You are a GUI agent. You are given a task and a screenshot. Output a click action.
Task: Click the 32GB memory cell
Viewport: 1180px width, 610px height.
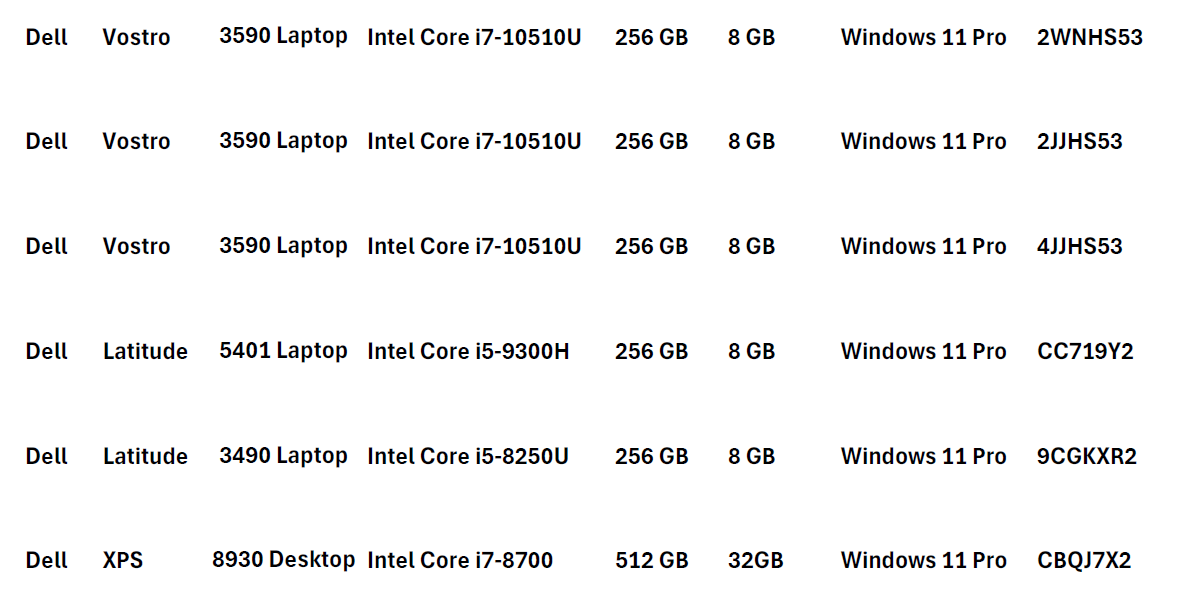pos(756,560)
